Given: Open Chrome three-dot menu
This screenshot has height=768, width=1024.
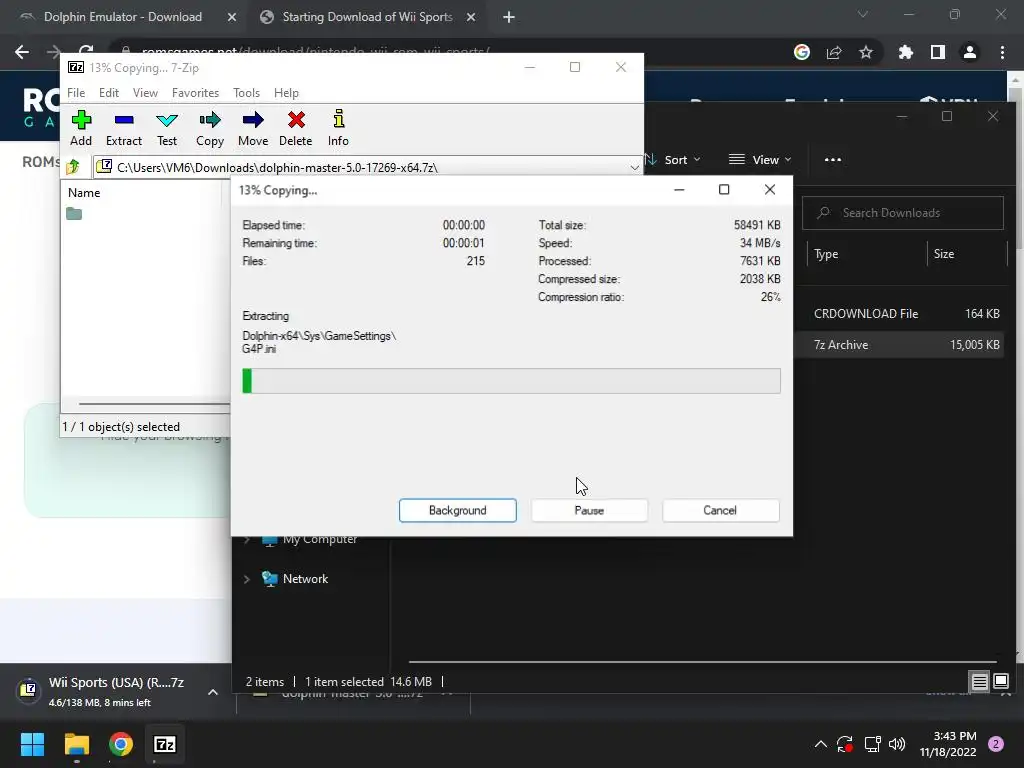Looking at the screenshot, I should (1002, 52).
